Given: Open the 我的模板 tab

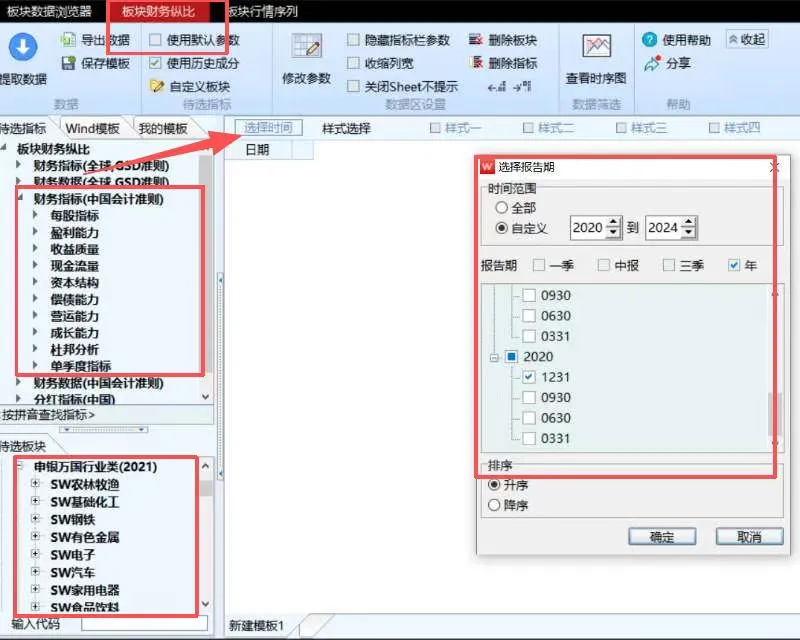Looking at the screenshot, I should click(x=163, y=128).
